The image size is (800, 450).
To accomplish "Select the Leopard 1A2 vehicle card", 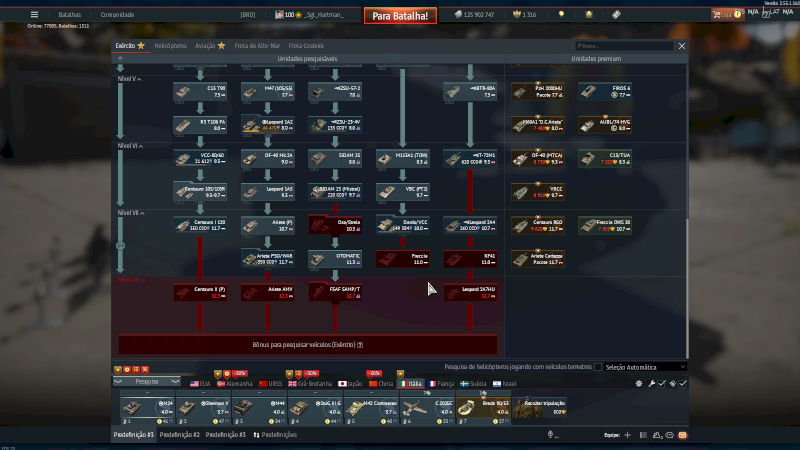I will [x=267, y=125].
